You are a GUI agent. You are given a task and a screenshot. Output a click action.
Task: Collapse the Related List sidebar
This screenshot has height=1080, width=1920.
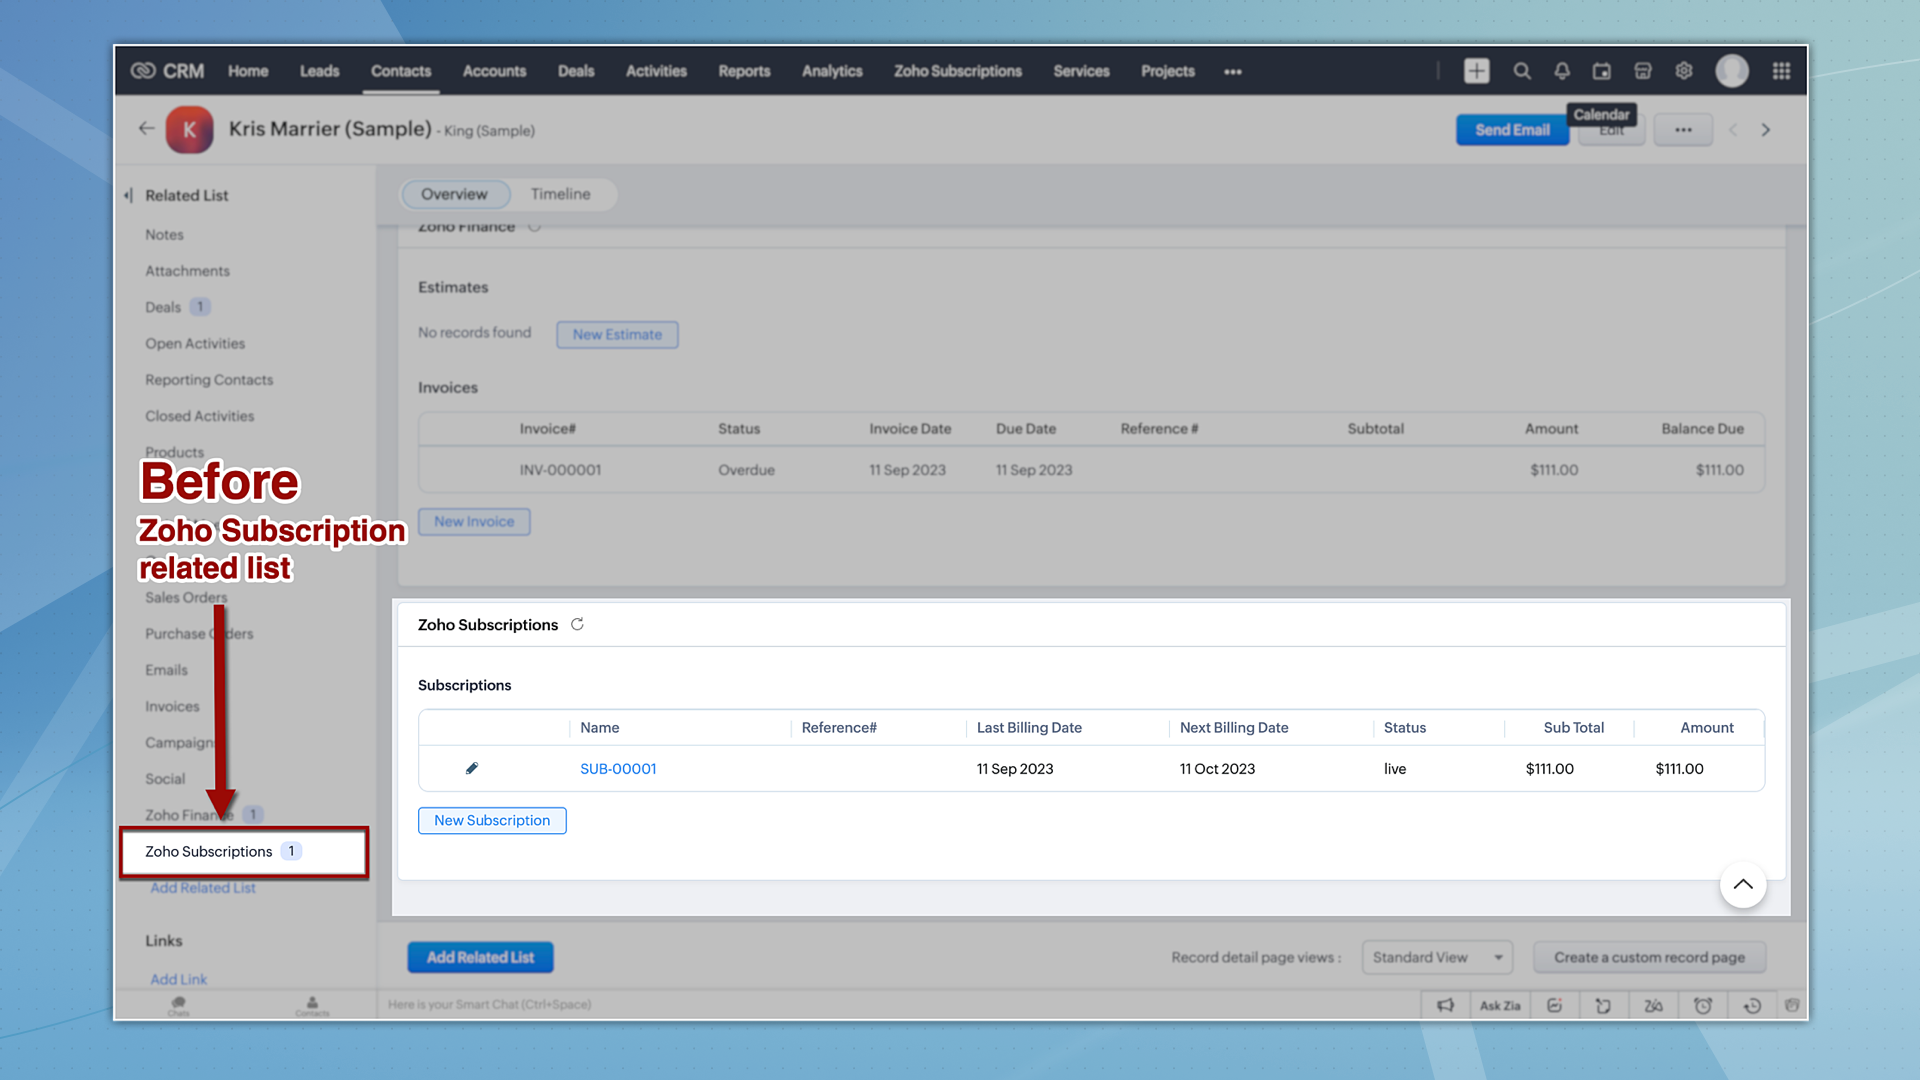click(128, 196)
